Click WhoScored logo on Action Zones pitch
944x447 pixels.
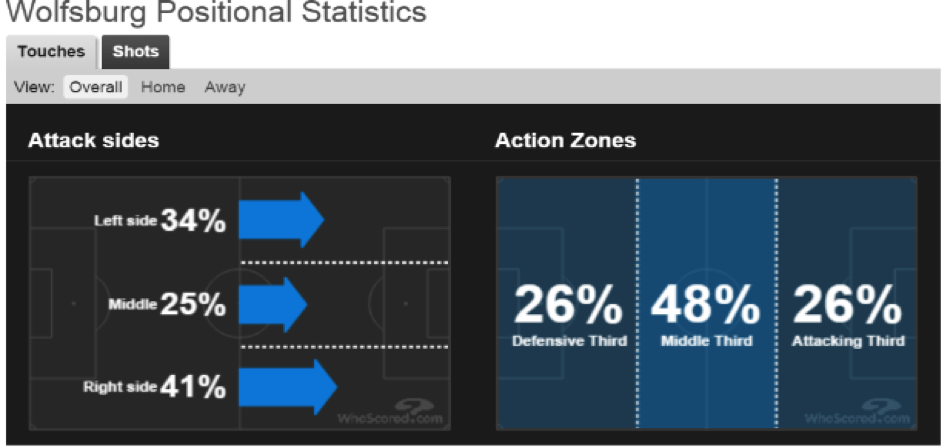click(857, 412)
